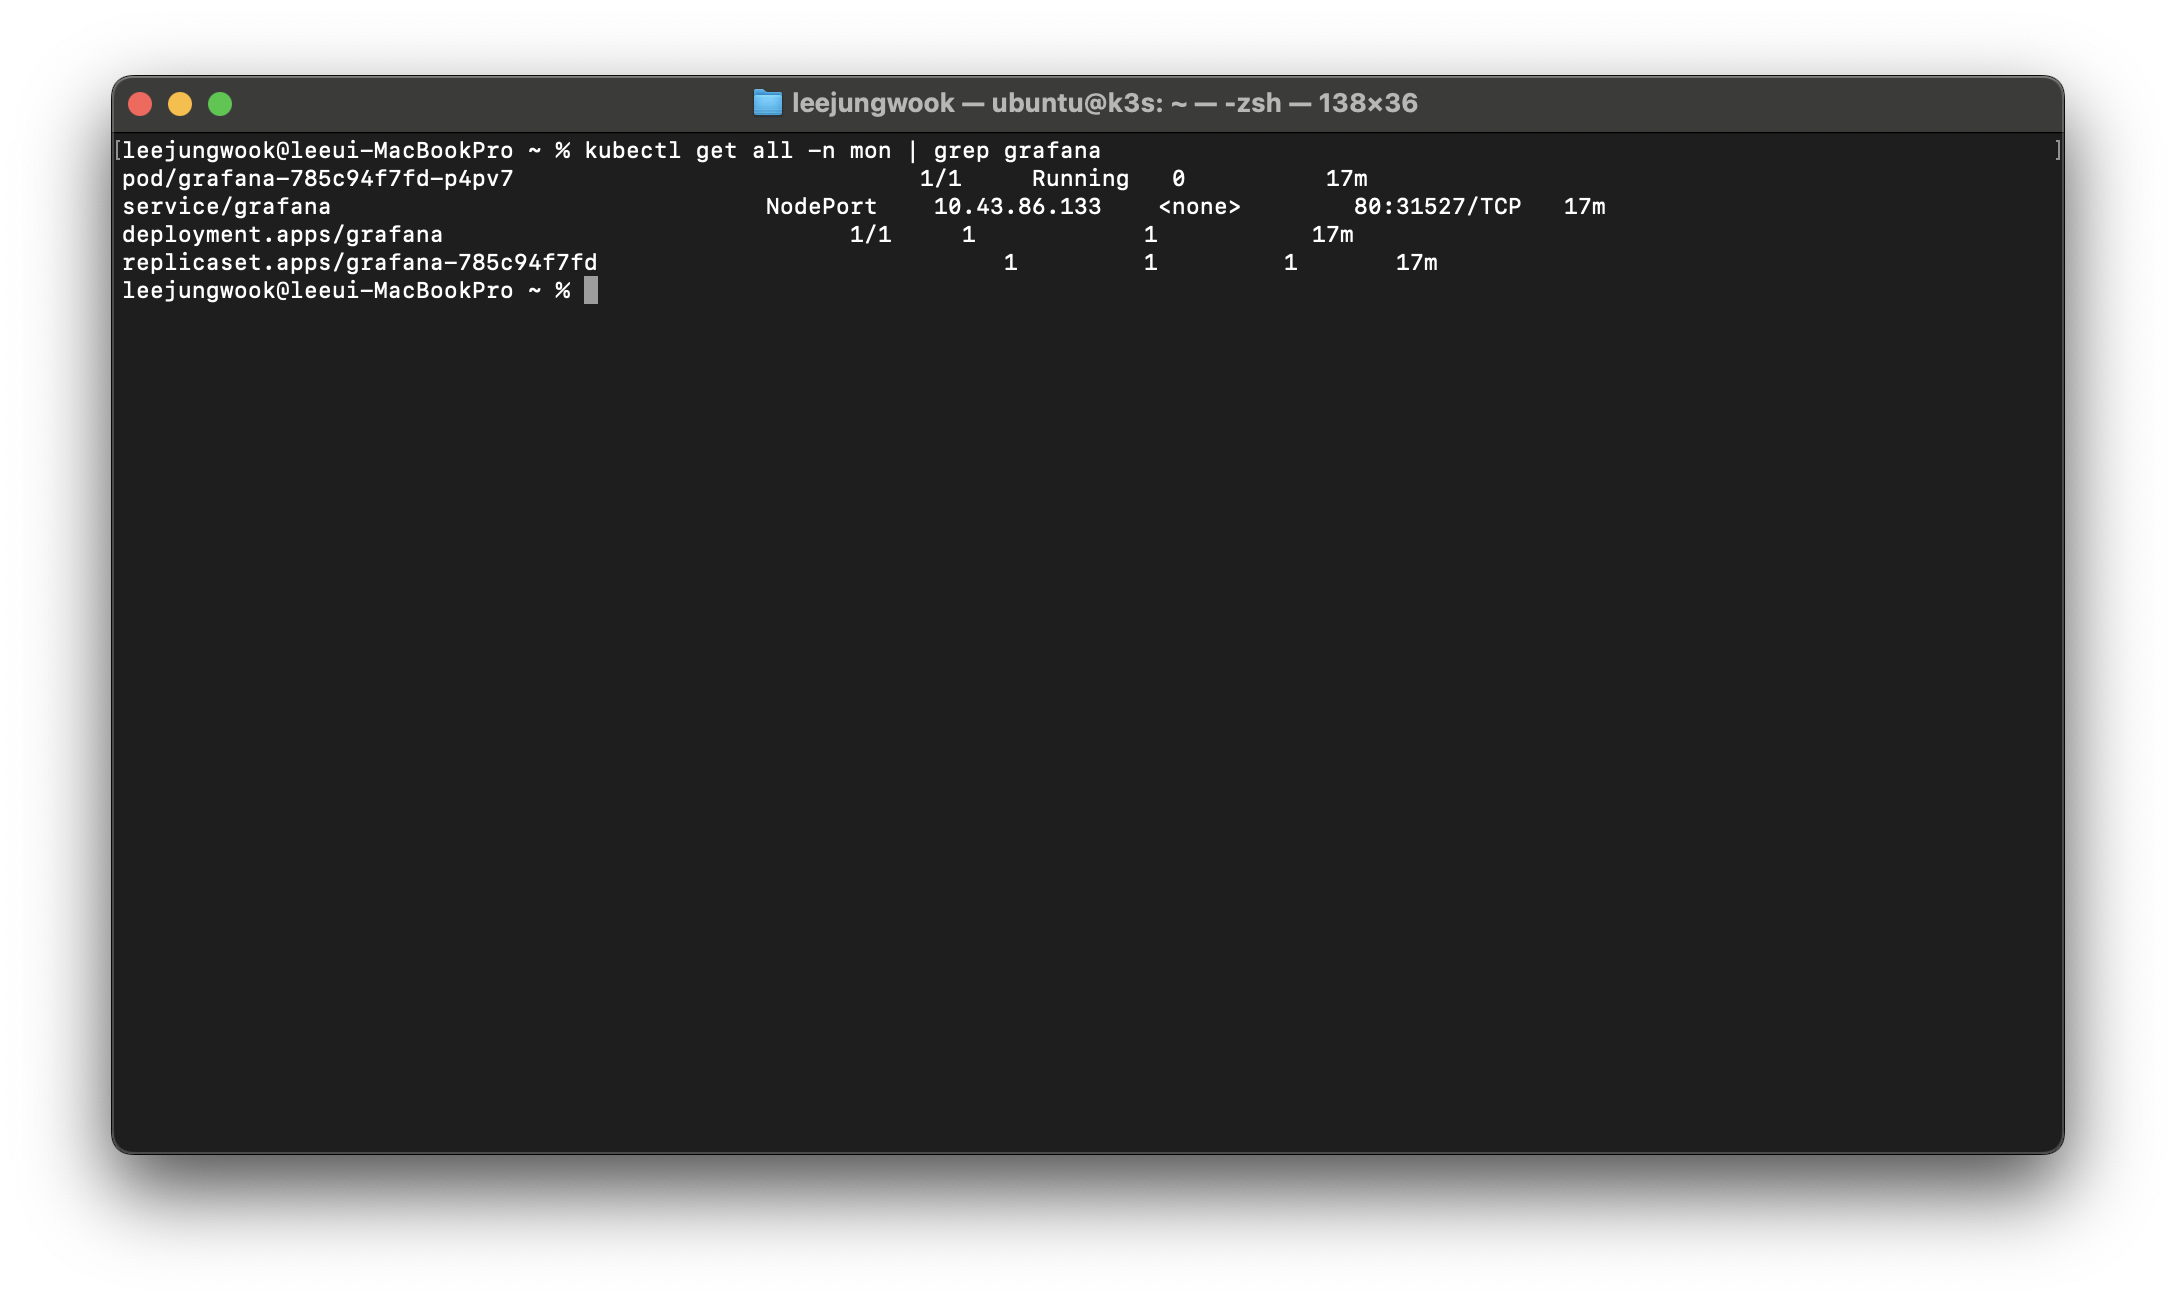Click the pod age 17m
The image size is (2176, 1302).
tap(1346, 179)
